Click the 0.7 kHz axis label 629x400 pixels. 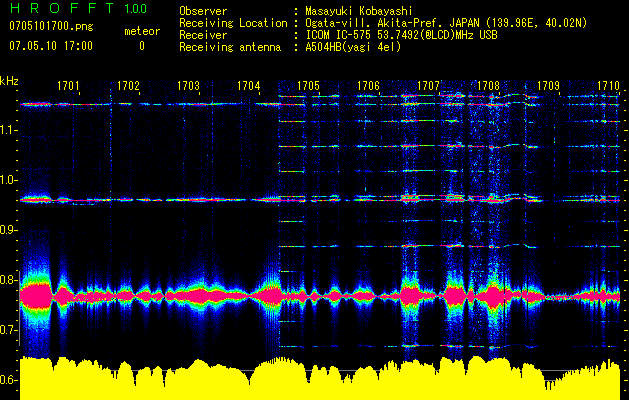(8, 329)
